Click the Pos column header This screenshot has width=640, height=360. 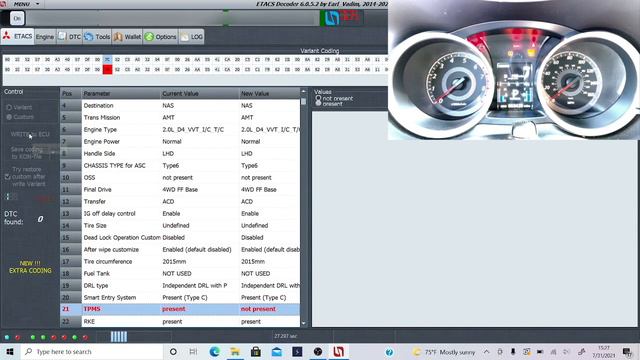pyautogui.click(x=71, y=93)
